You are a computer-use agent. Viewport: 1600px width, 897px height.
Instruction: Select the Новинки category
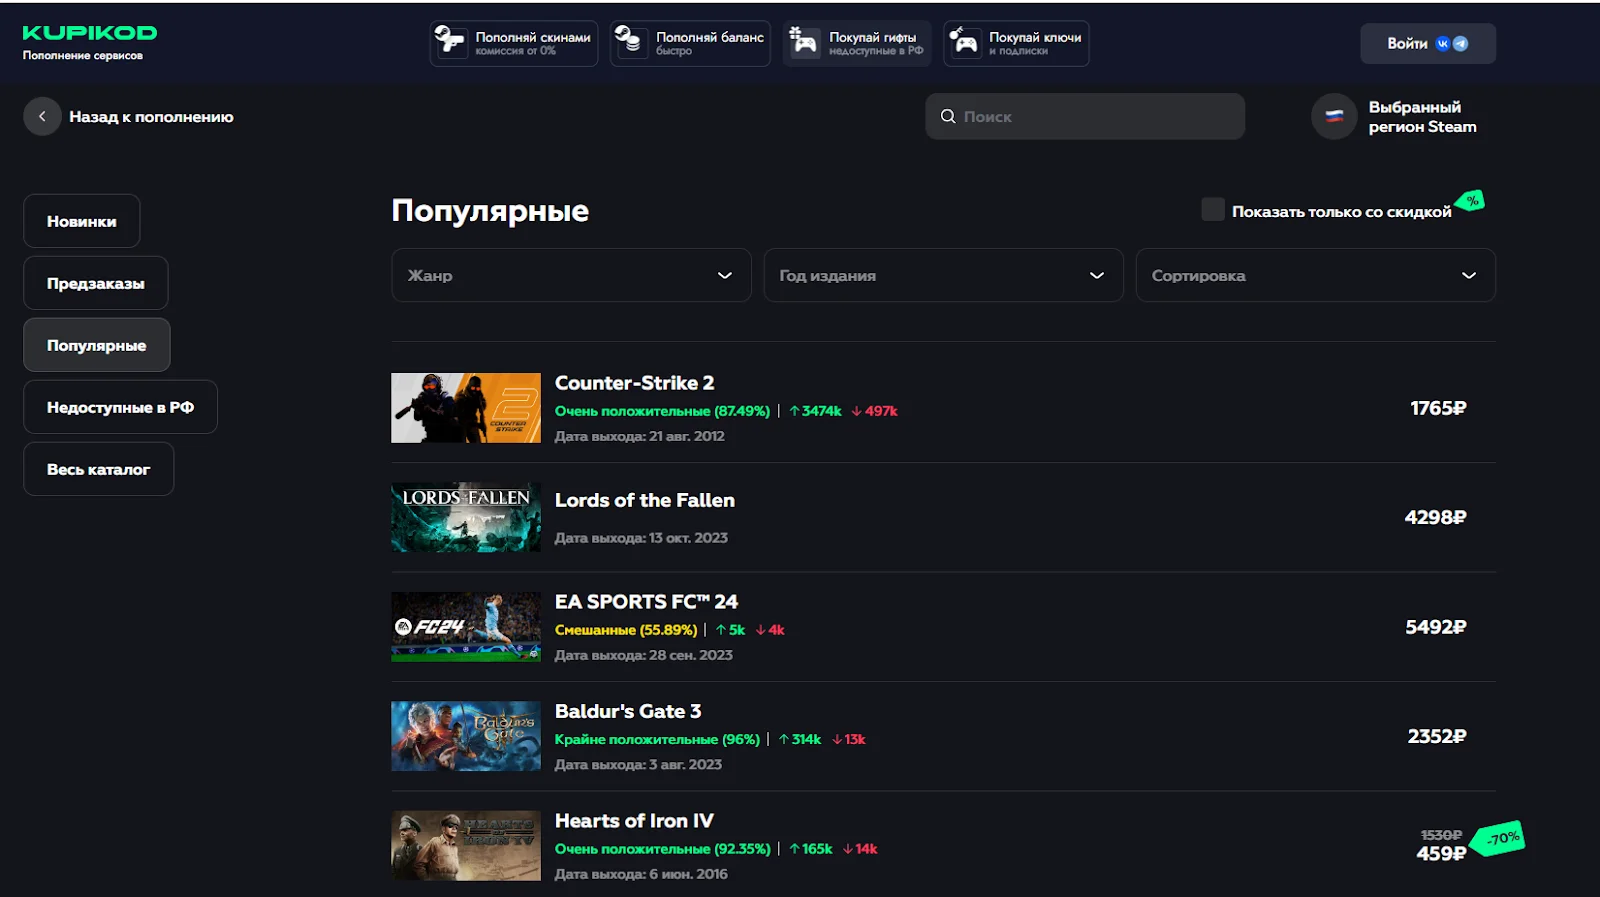click(82, 221)
